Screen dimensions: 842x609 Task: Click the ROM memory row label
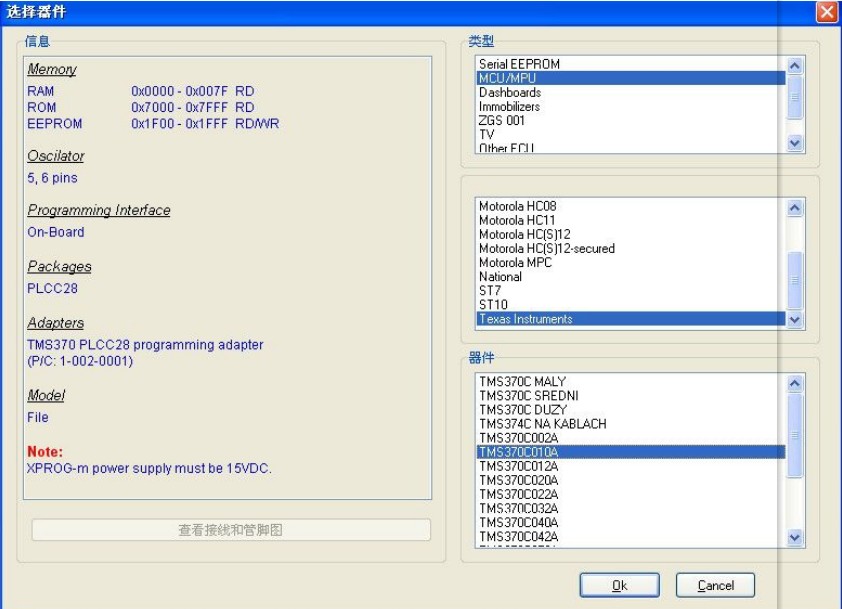tap(42, 107)
